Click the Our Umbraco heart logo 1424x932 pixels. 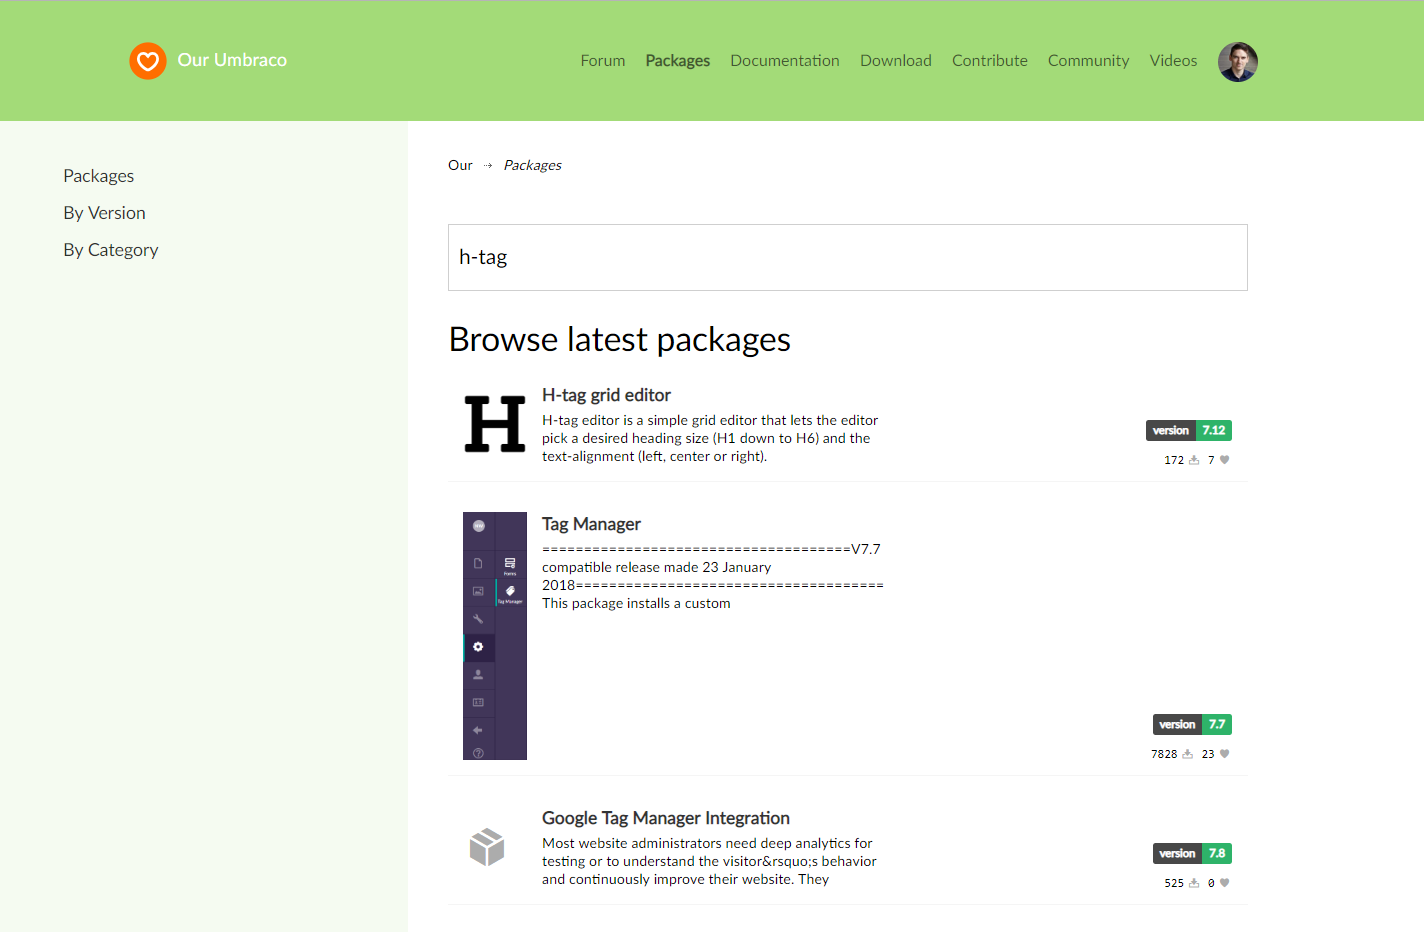point(148,61)
